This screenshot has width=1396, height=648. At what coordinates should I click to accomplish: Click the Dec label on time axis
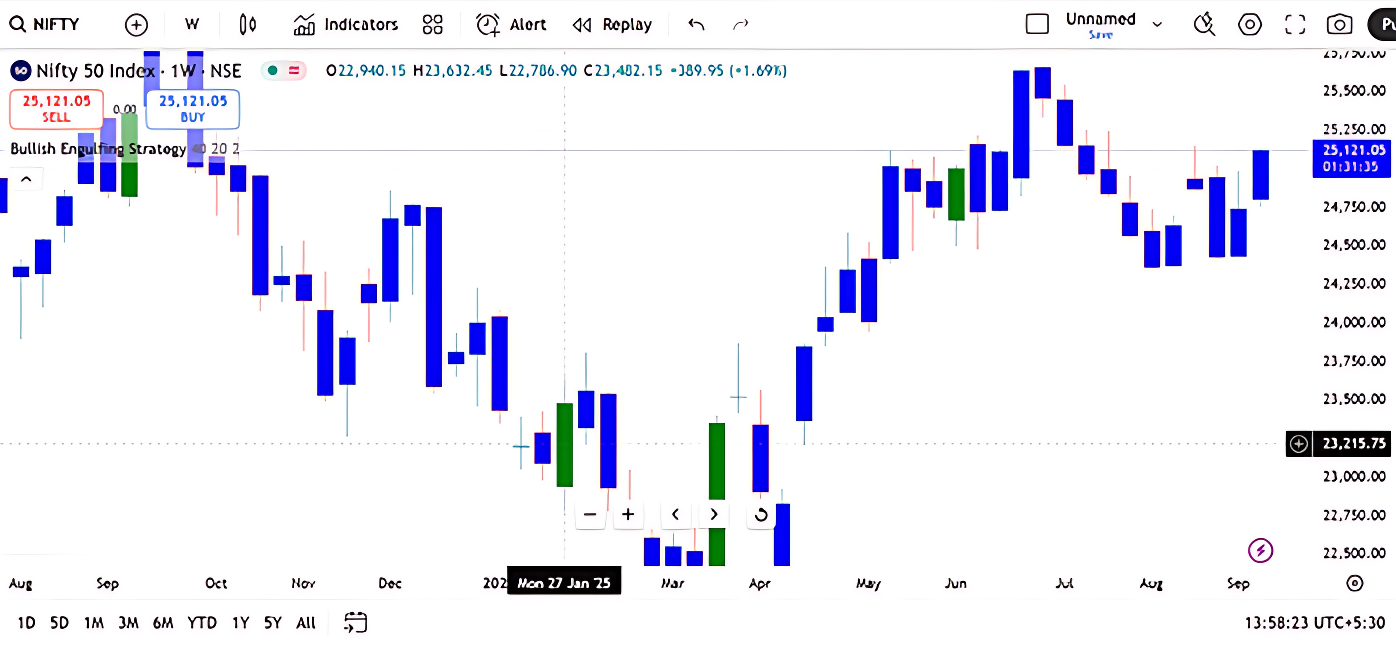pos(390,583)
